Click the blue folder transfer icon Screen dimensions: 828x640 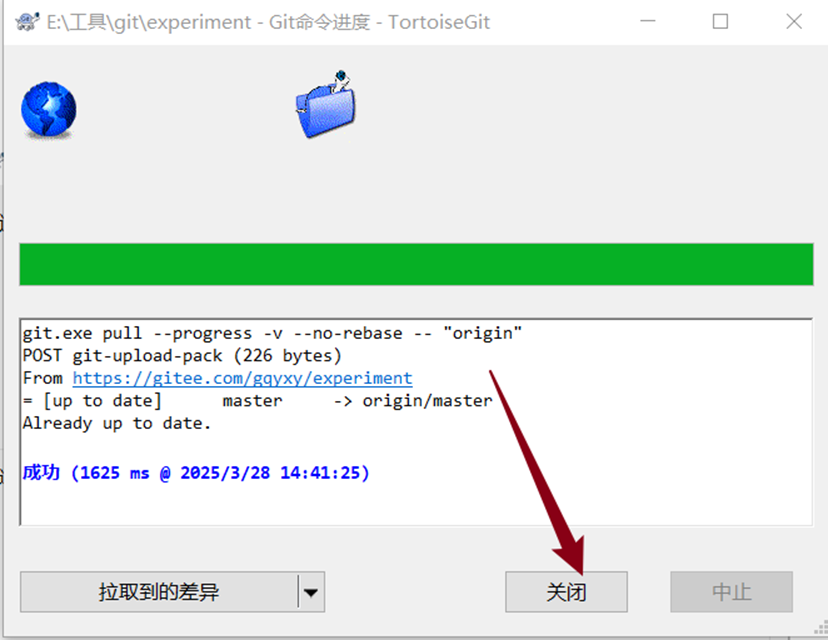[x=325, y=105]
